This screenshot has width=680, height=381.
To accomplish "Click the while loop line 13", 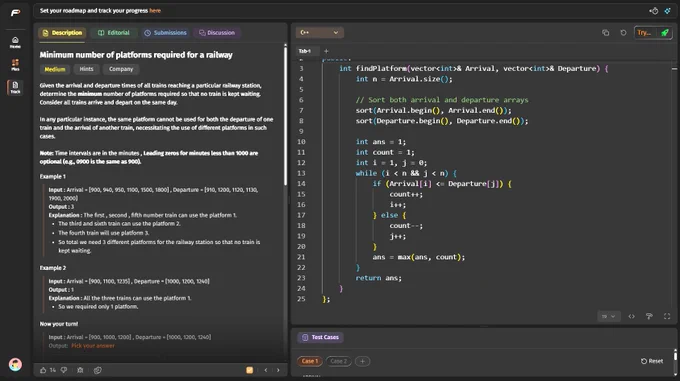I will pos(406,173).
